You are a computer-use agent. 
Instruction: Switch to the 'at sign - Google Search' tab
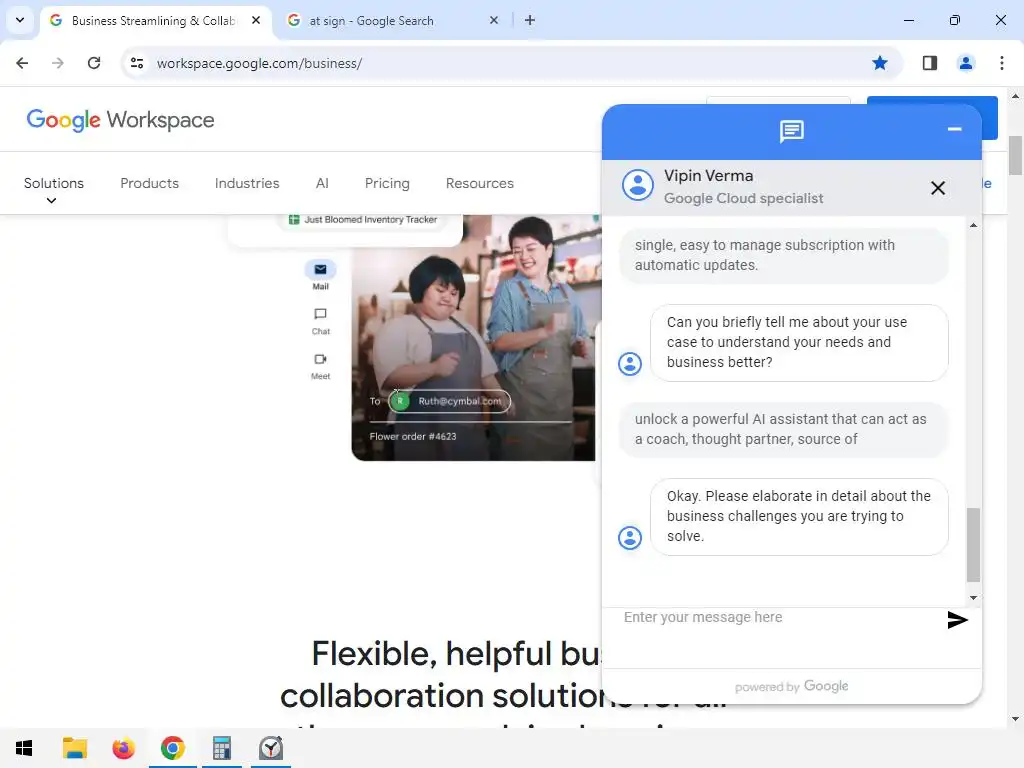391,20
